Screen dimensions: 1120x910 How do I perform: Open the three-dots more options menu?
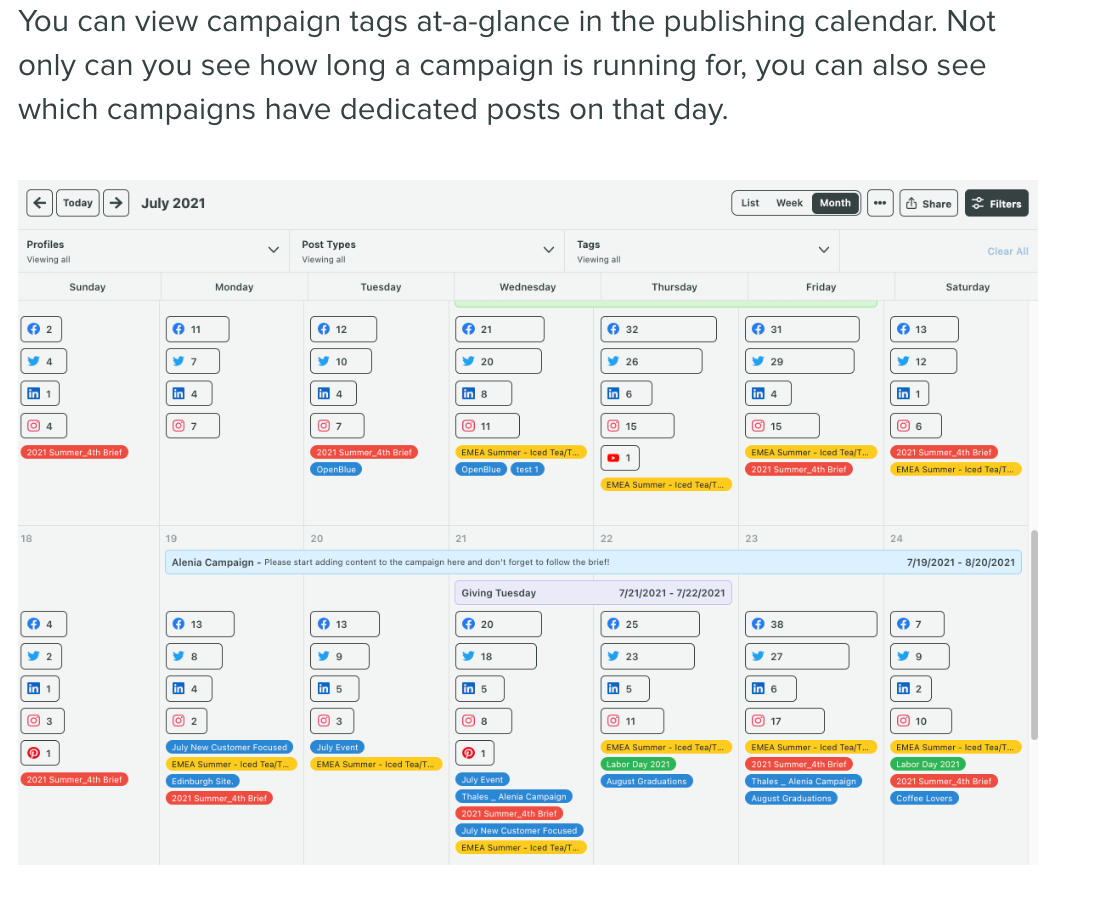(880, 203)
